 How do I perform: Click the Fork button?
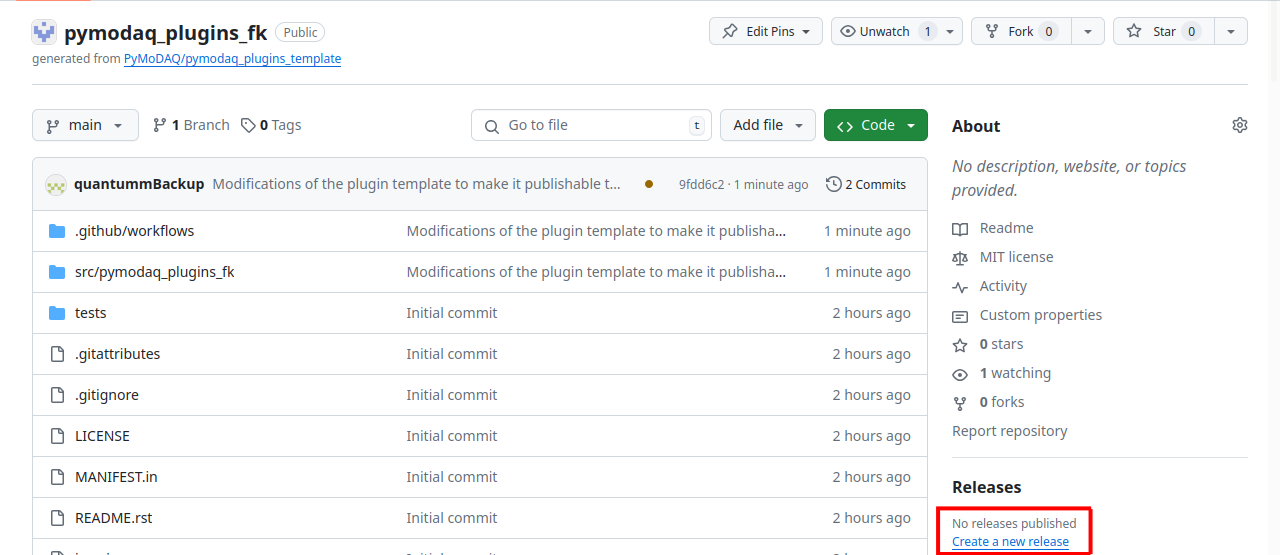click(1022, 31)
